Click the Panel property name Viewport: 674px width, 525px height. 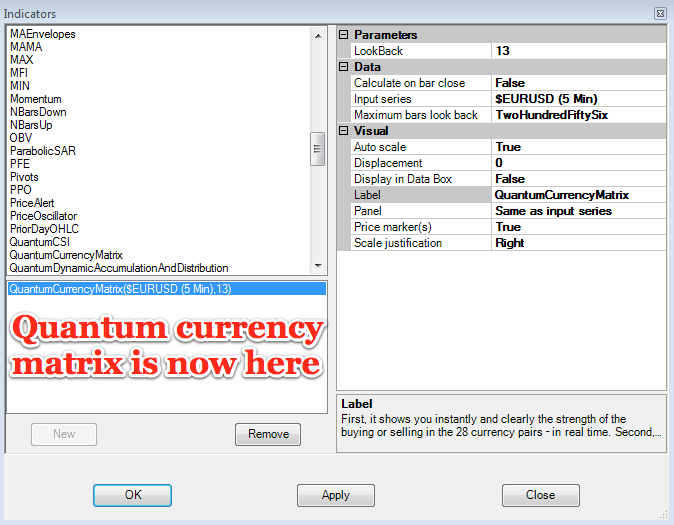coord(368,211)
